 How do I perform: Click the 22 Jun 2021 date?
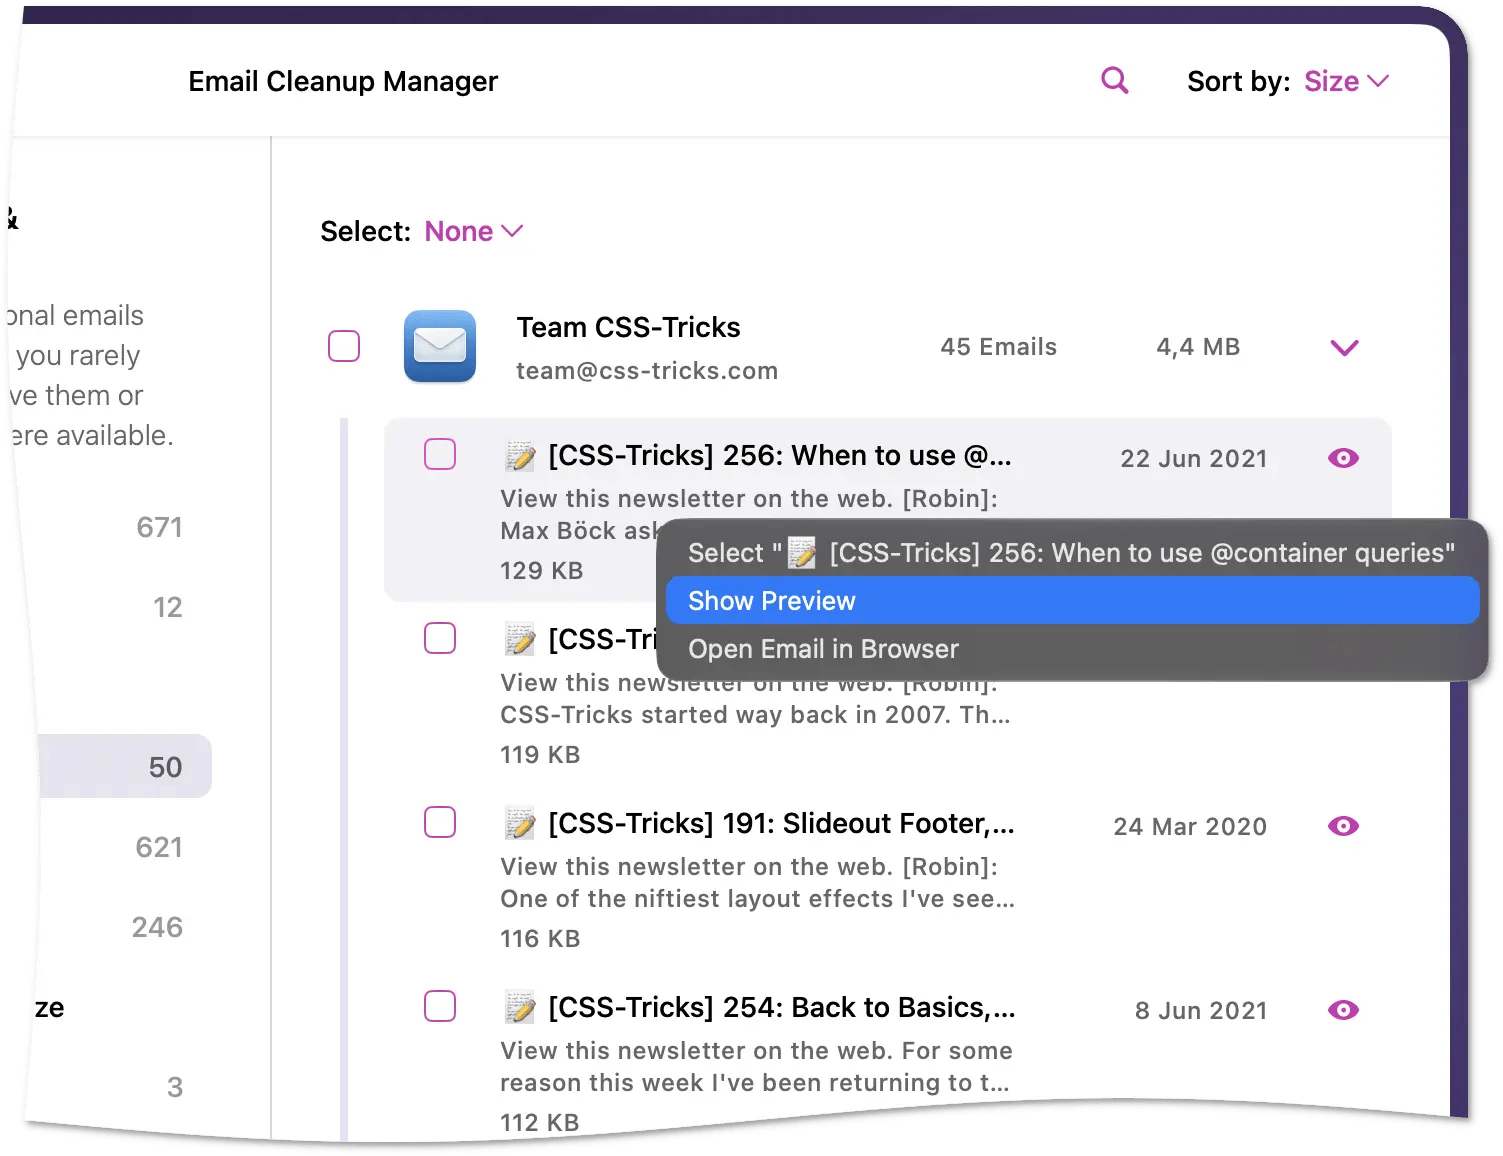click(1194, 459)
